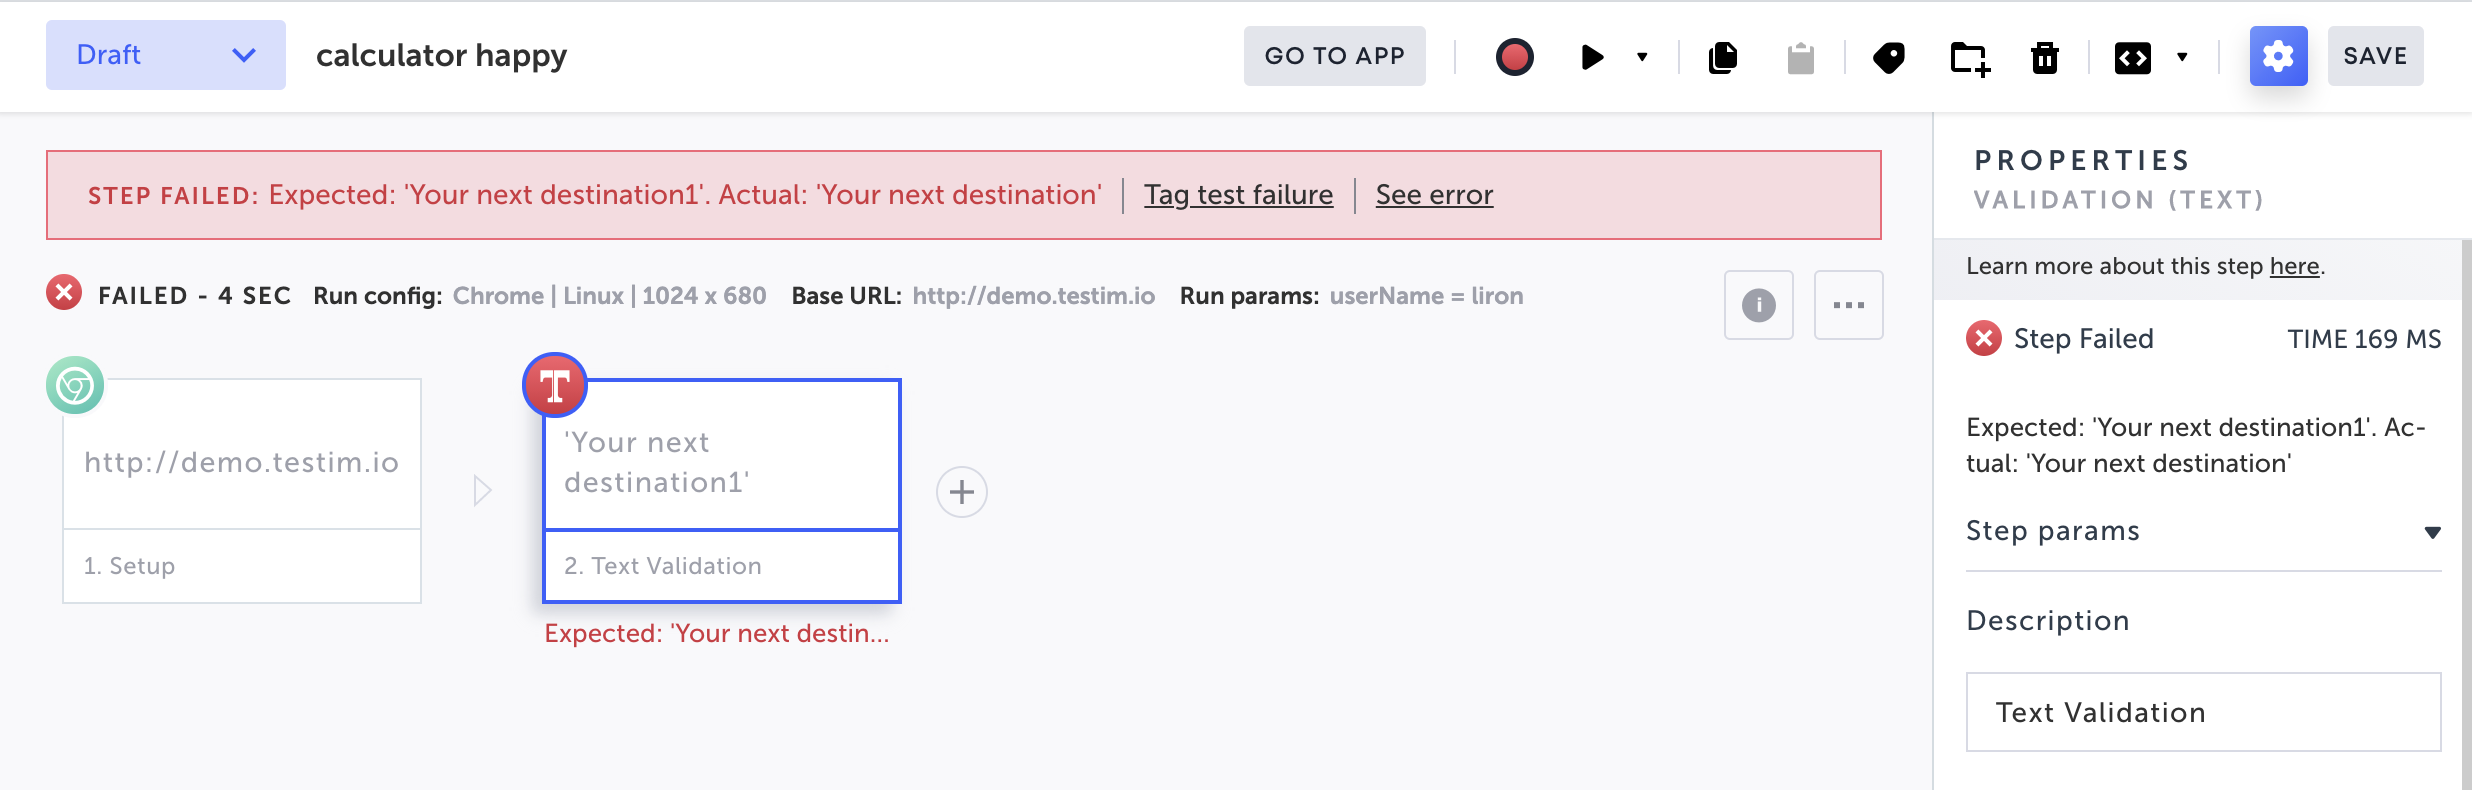Click the Description text field
The image size is (2472, 790).
(2203, 712)
